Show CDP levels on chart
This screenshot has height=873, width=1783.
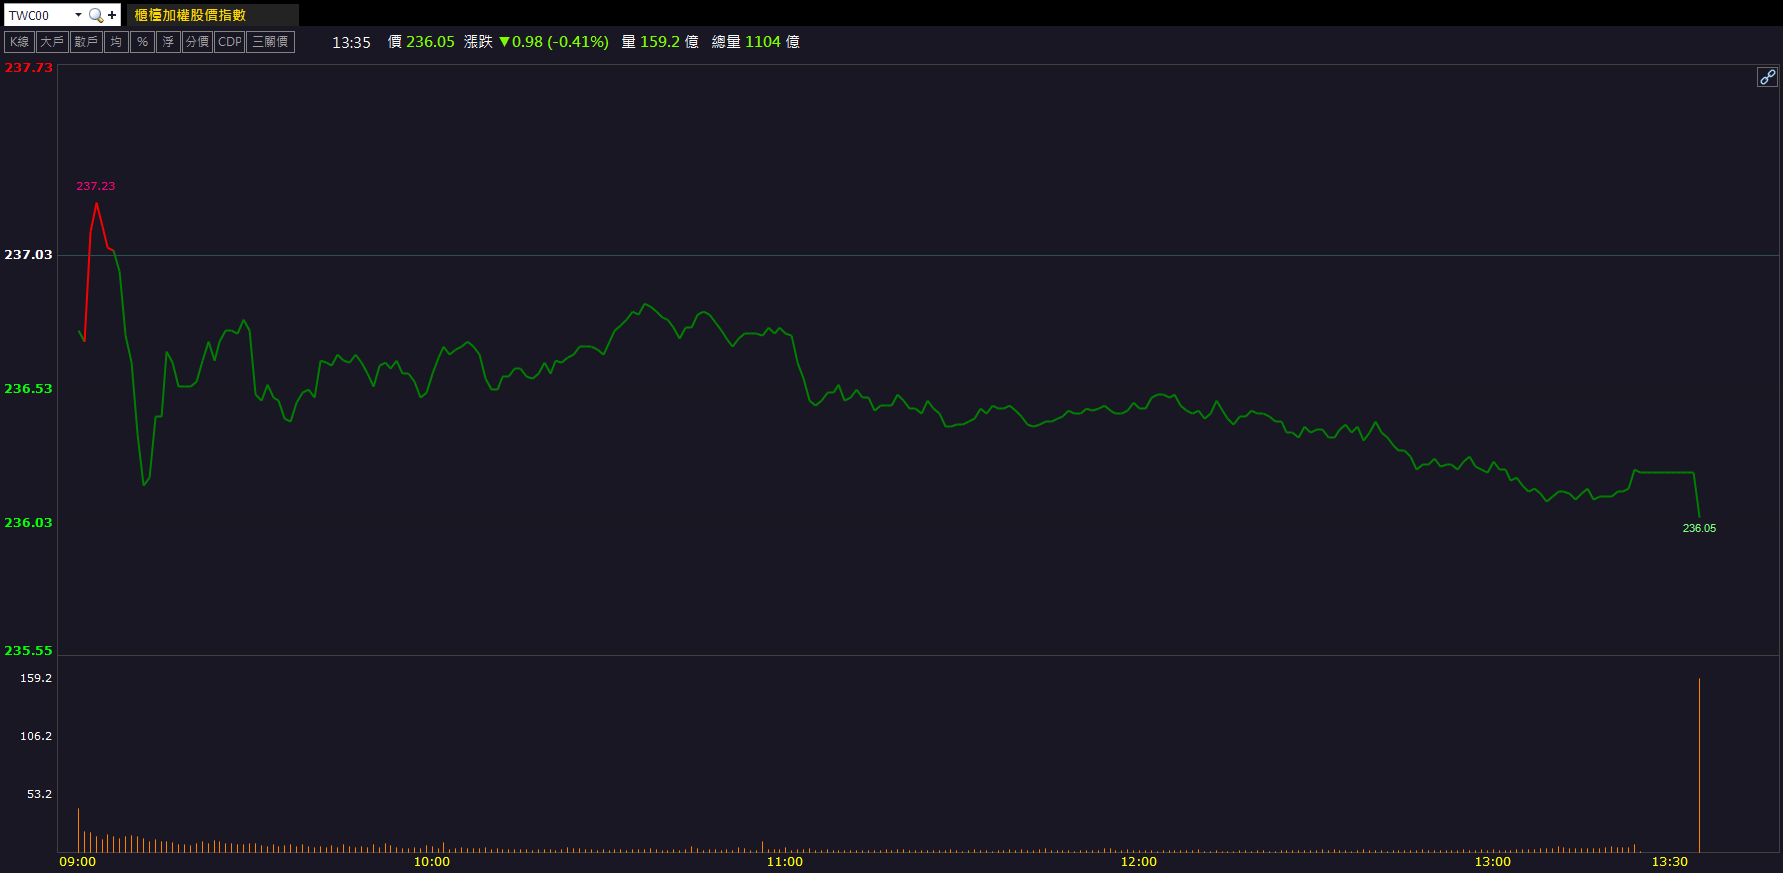coord(230,42)
